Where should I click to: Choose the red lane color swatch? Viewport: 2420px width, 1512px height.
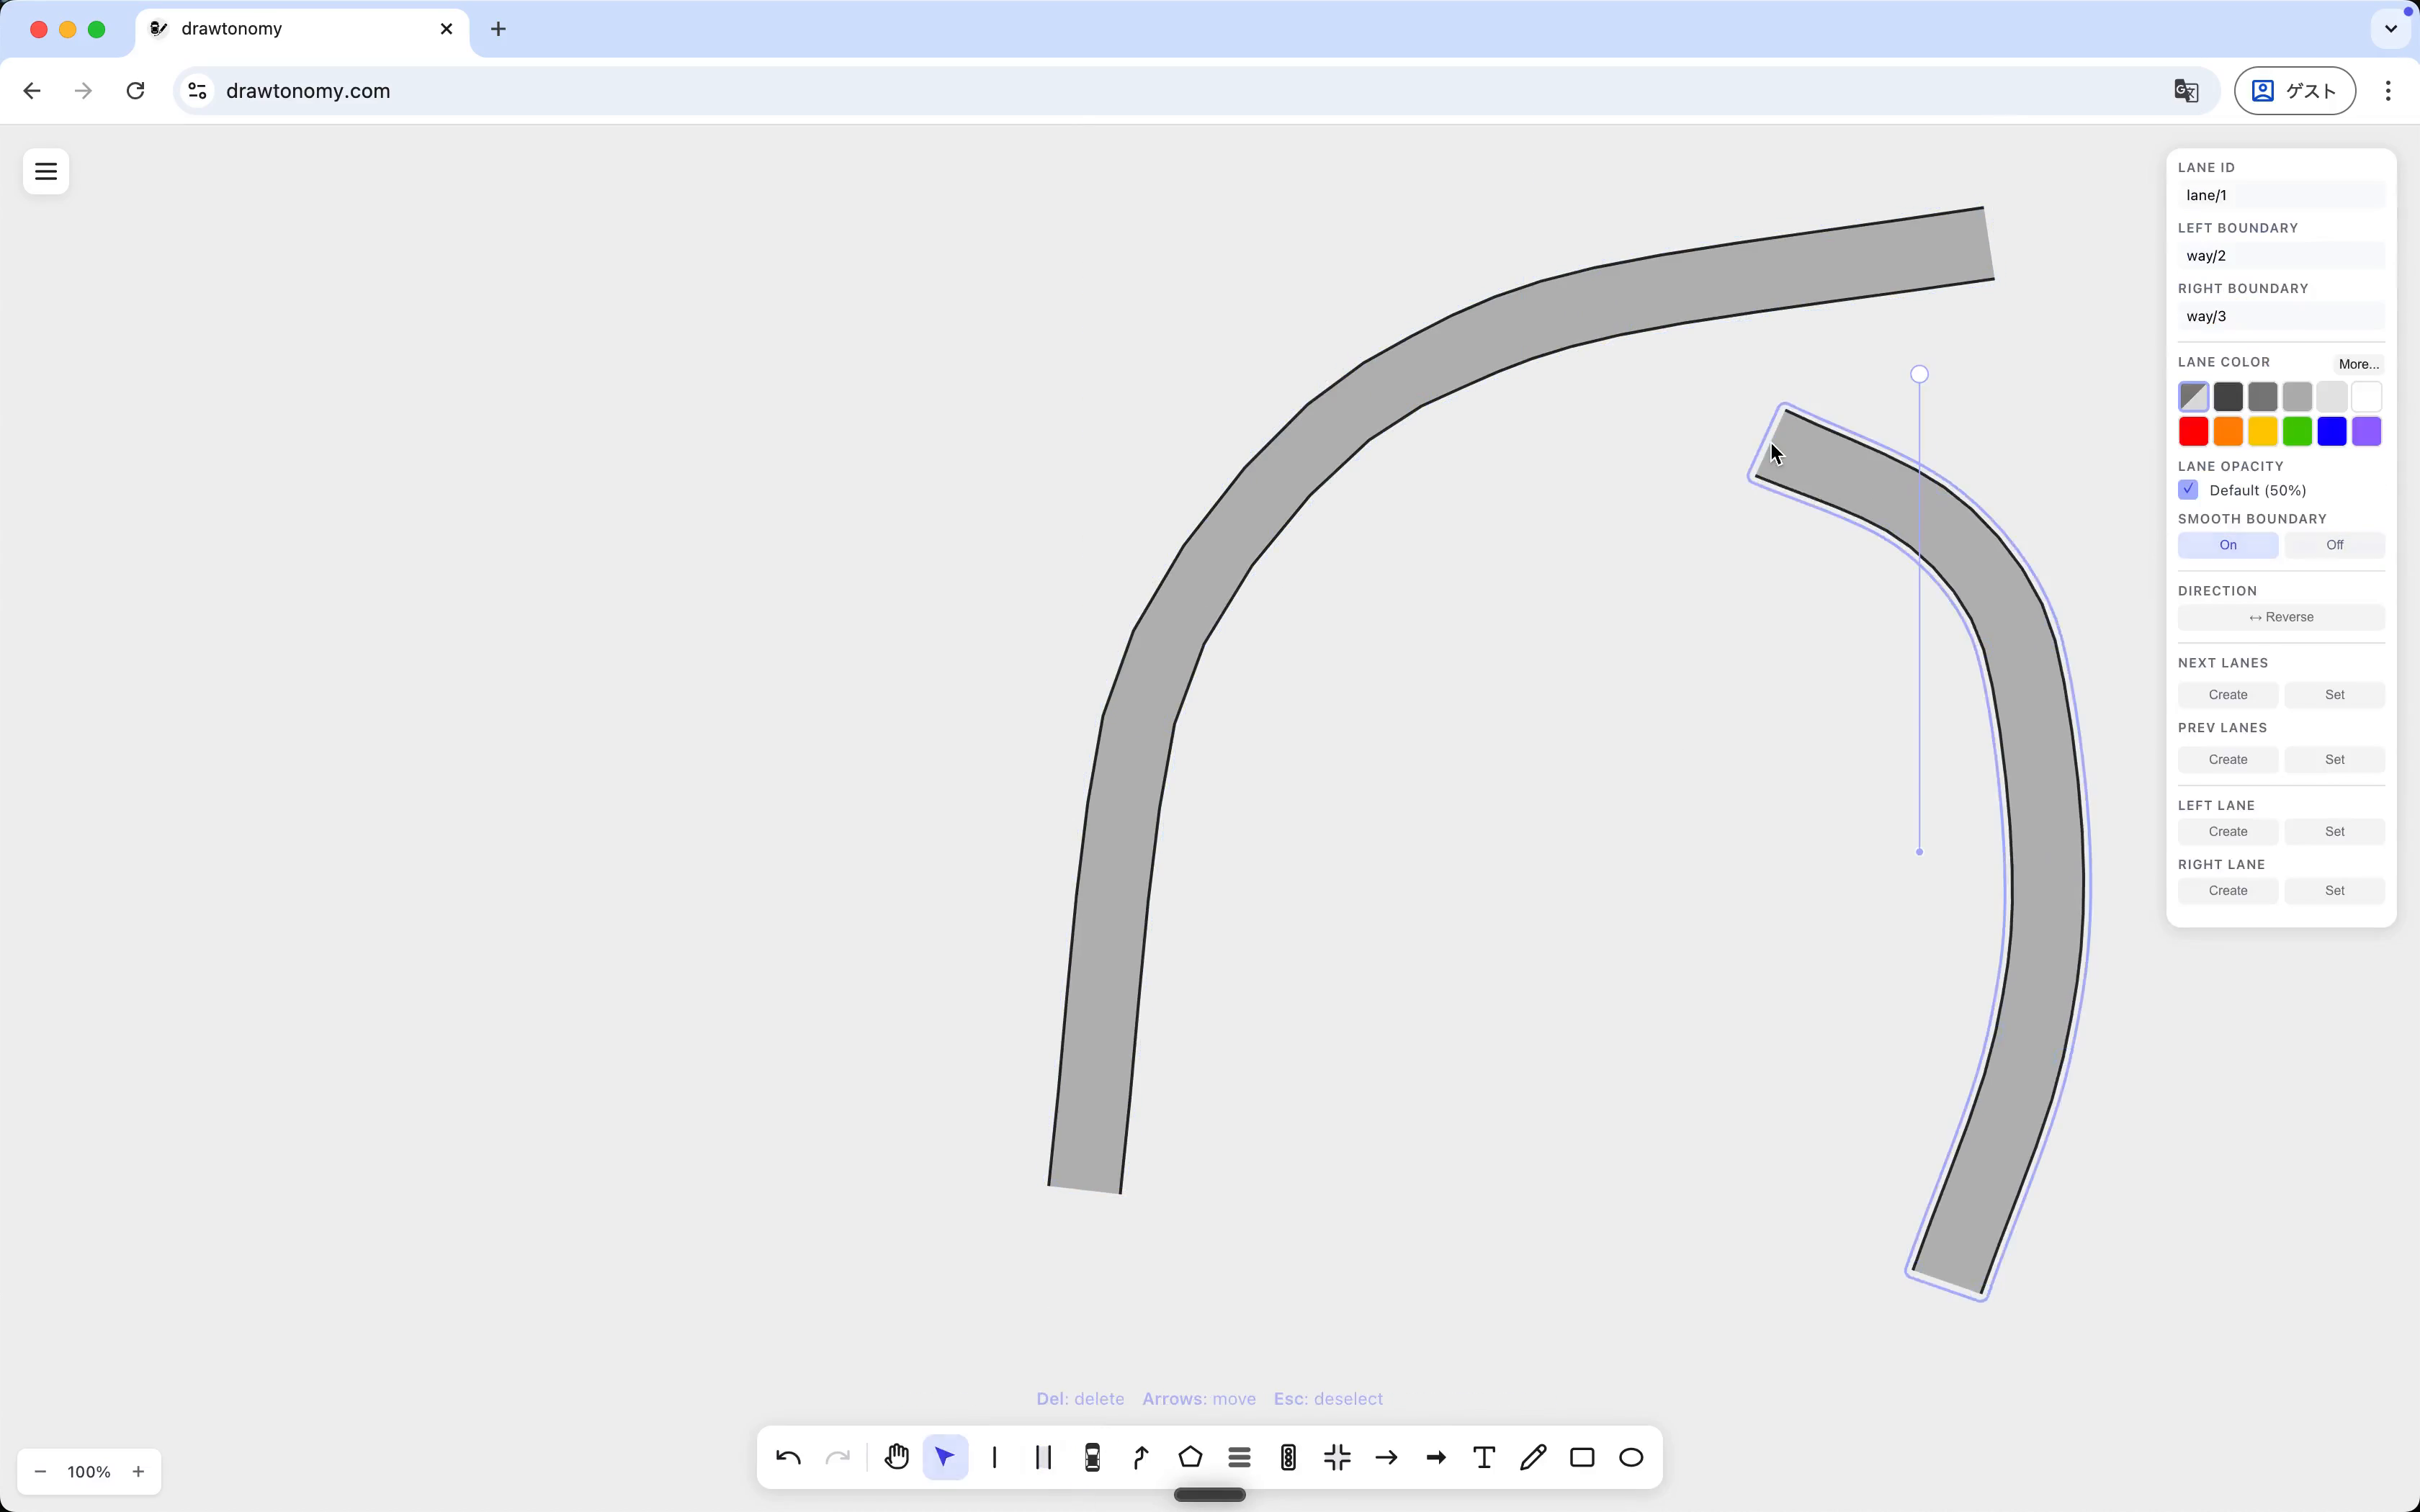coord(2193,432)
